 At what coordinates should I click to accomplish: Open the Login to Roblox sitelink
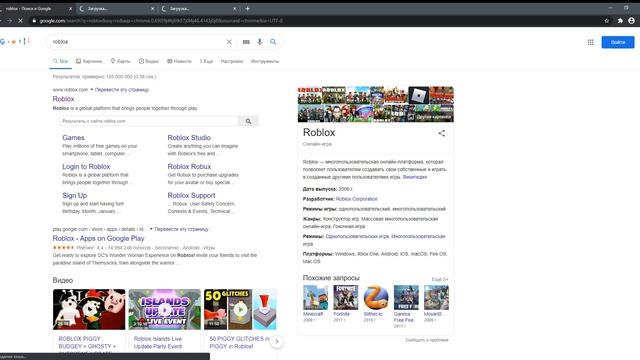coord(86,167)
